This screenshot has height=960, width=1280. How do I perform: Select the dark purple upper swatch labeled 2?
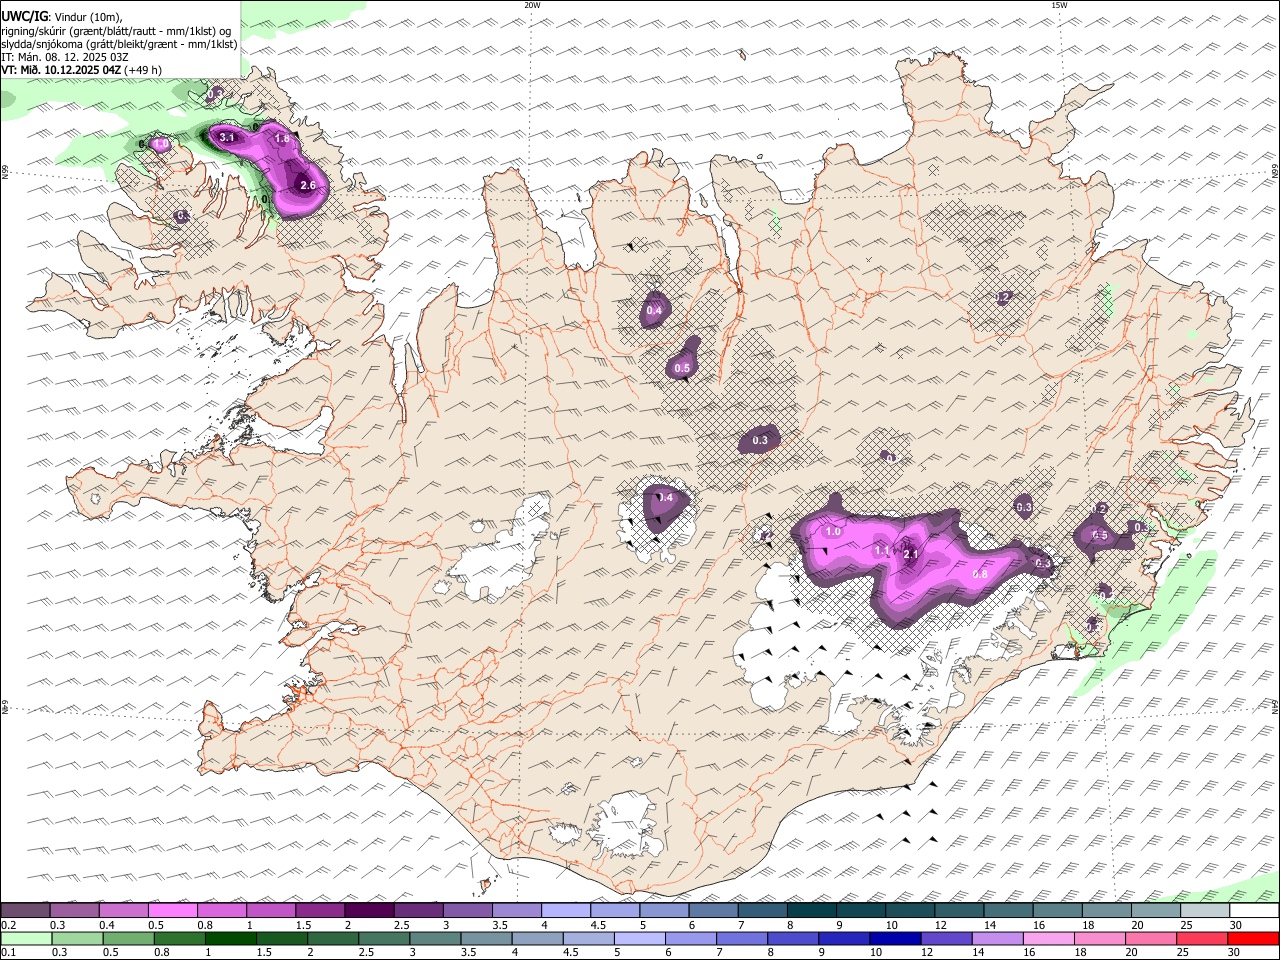pos(370,910)
